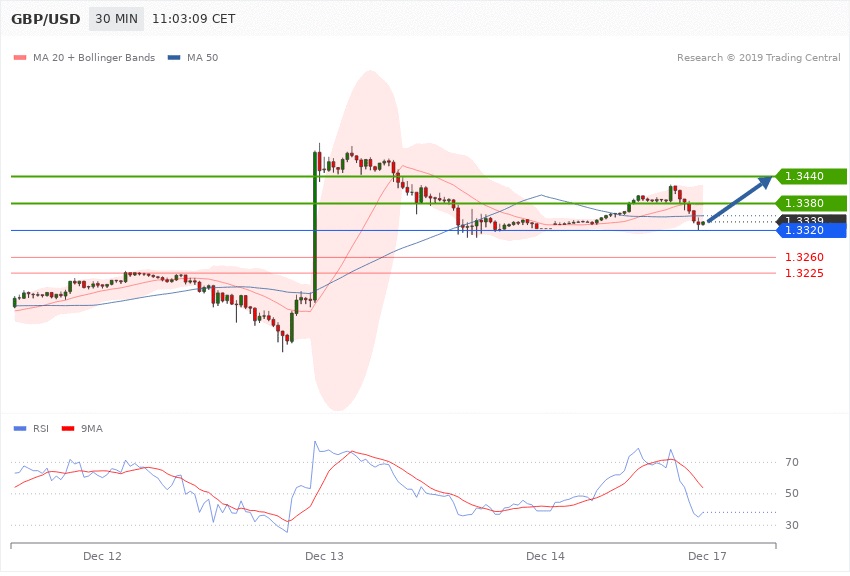The image size is (850, 576).
Task: Open the Research Trading Central copyright link
Action: click(x=758, y=58)
